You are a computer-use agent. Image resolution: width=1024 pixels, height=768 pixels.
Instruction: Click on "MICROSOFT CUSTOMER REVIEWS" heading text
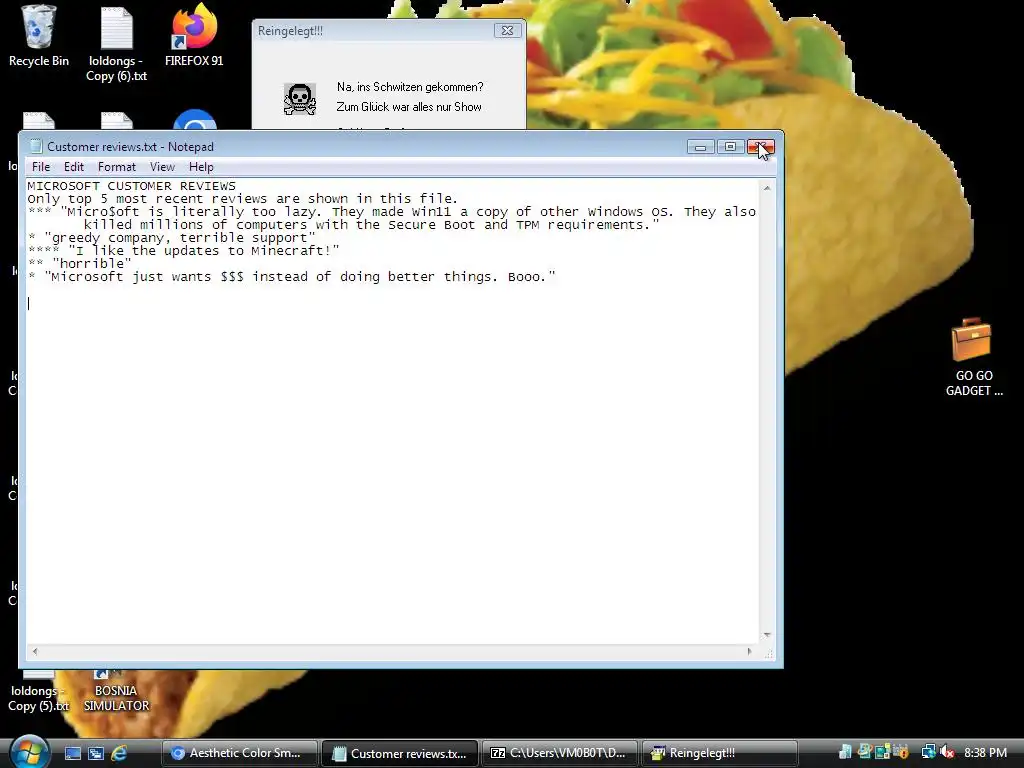(x=131, y=186)
